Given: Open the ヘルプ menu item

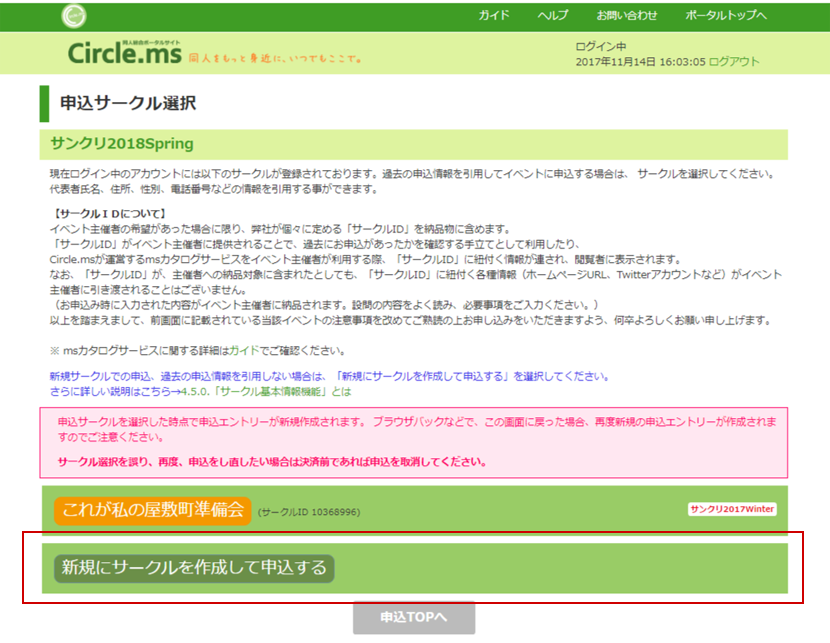Looking at the screenshot, I should (x=553, y=15).
